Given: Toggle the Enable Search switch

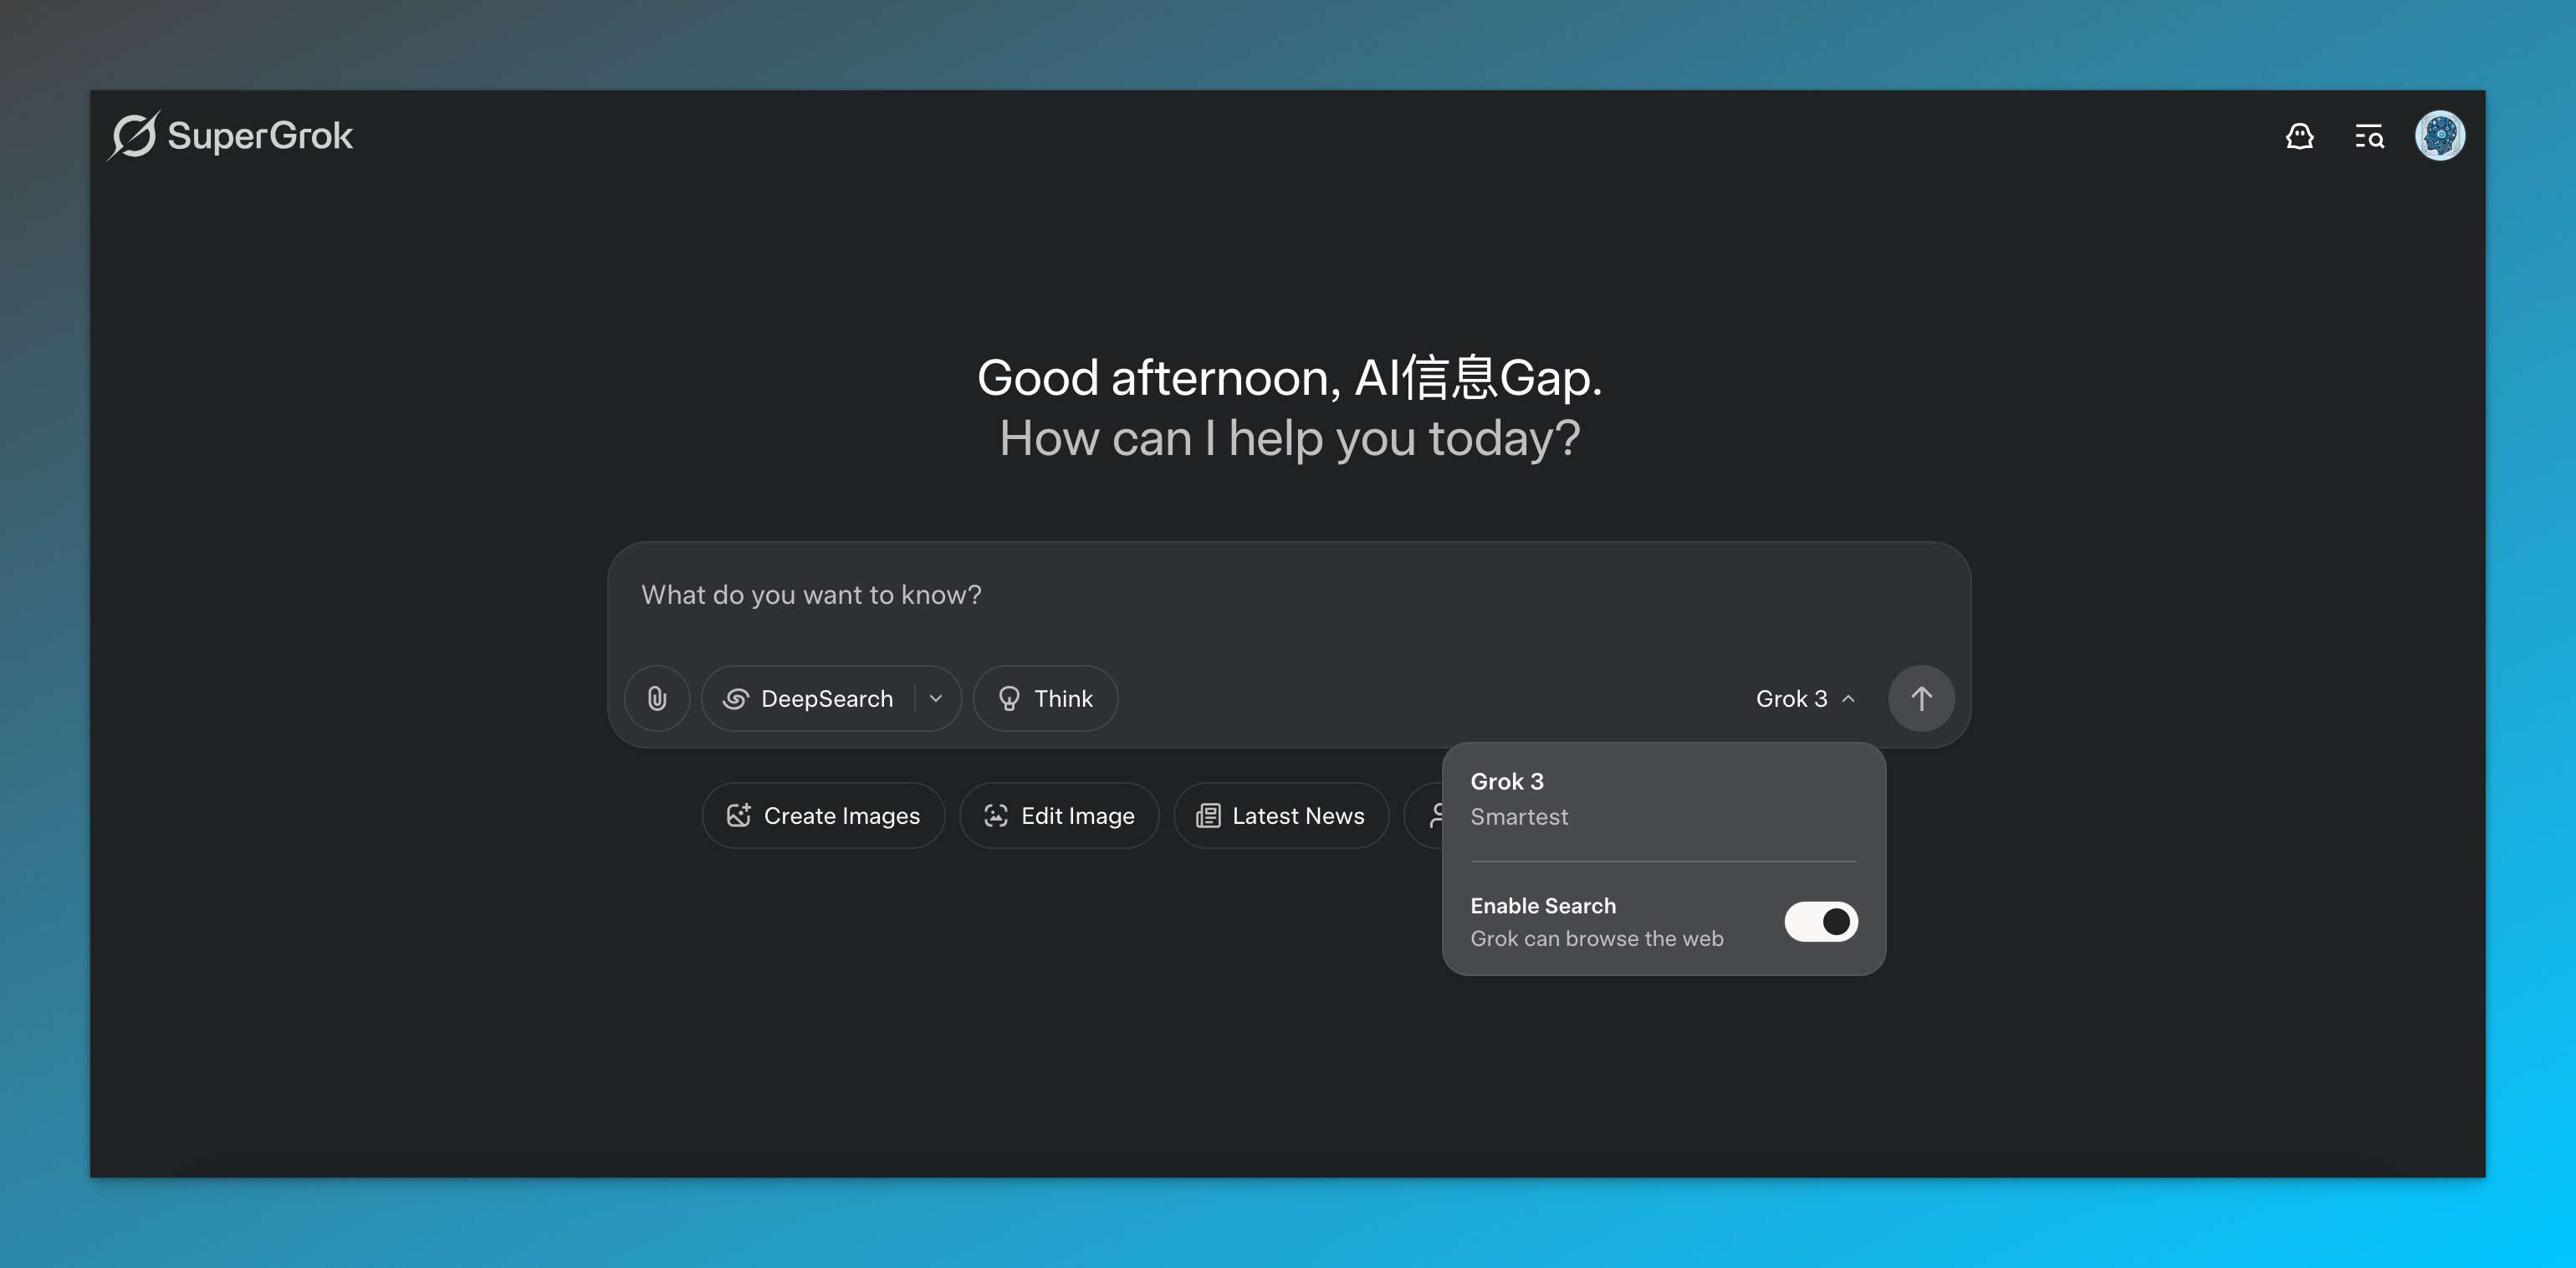Looking at the screenshot, I should tap(1820, 921).
